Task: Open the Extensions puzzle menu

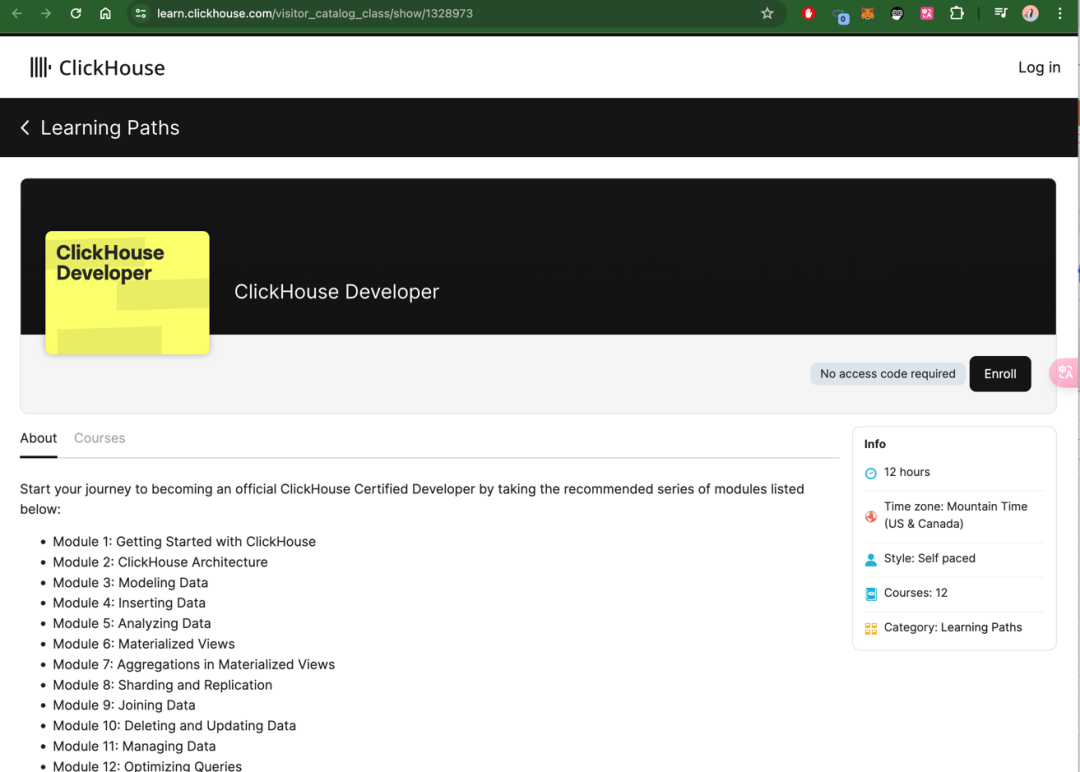Action: click(x=957, y=13)
